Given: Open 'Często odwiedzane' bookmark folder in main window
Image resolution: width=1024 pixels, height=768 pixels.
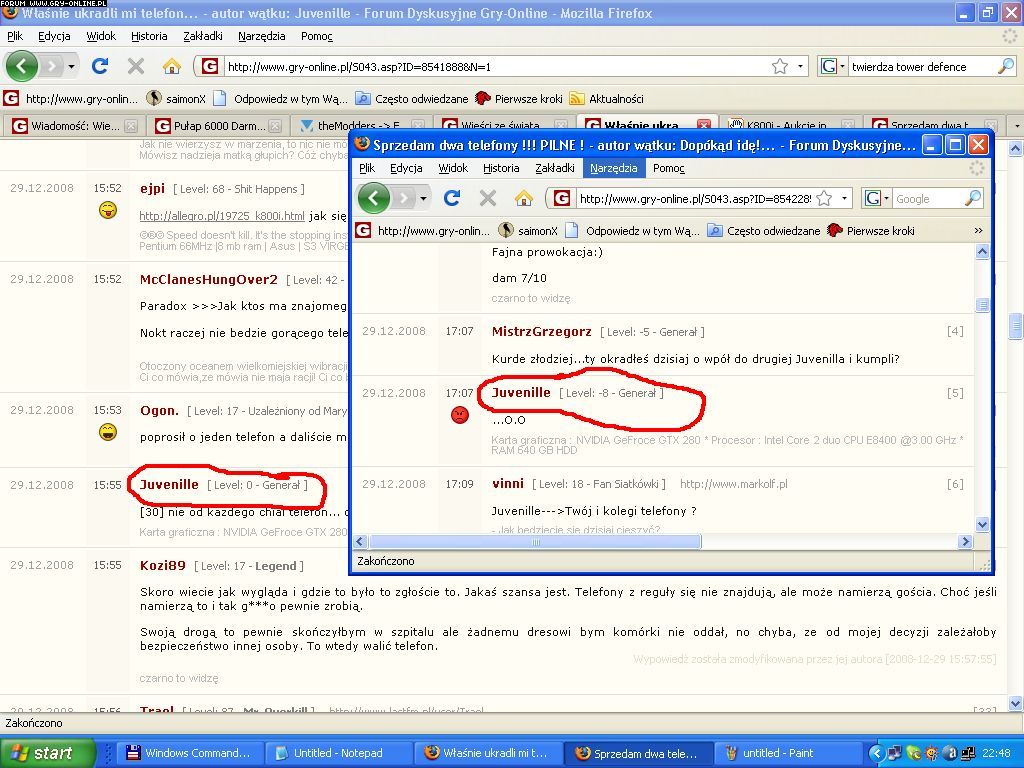Looking at the screenshot, I should (x=413, y=99).
